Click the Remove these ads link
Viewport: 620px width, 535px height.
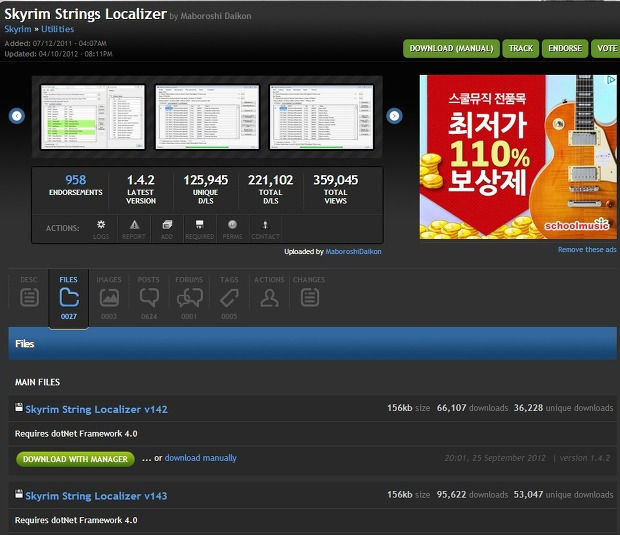tap(587, 250)
